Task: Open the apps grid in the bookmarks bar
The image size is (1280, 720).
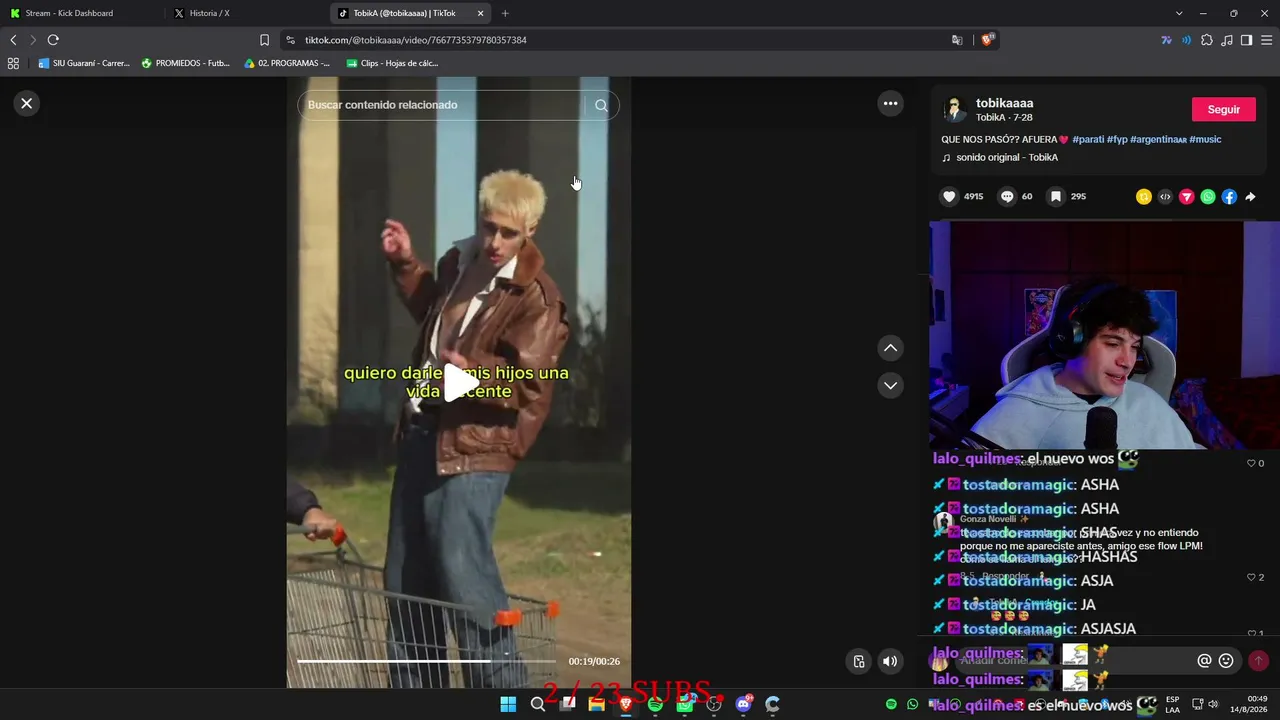Action: [13, 63]
